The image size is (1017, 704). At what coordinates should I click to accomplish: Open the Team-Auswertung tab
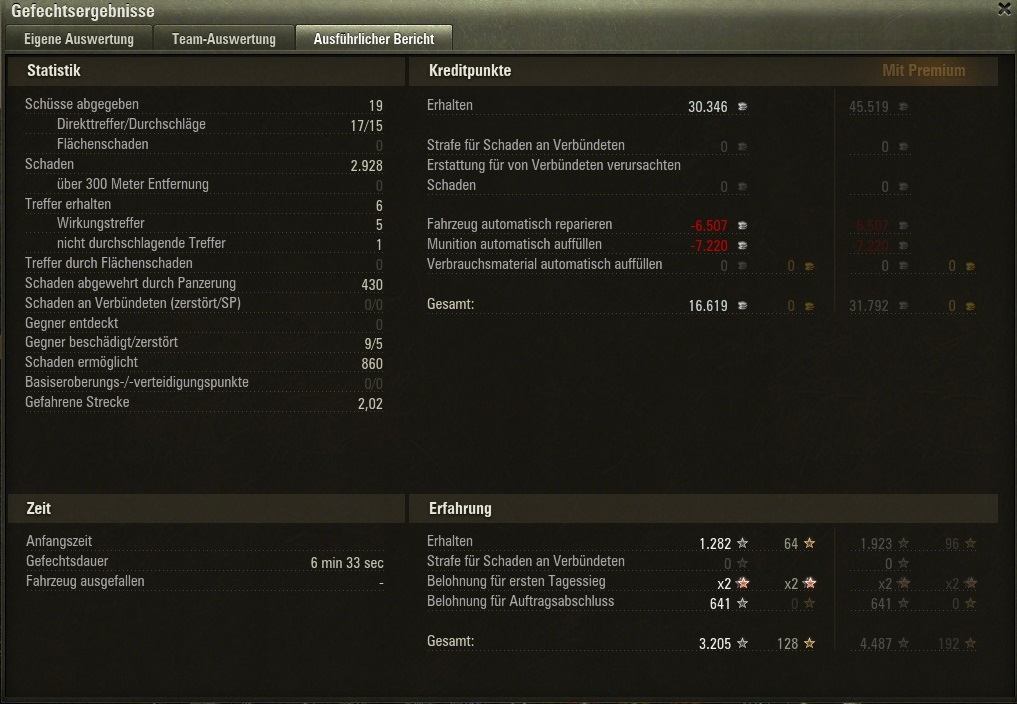(x=224, y=39)
